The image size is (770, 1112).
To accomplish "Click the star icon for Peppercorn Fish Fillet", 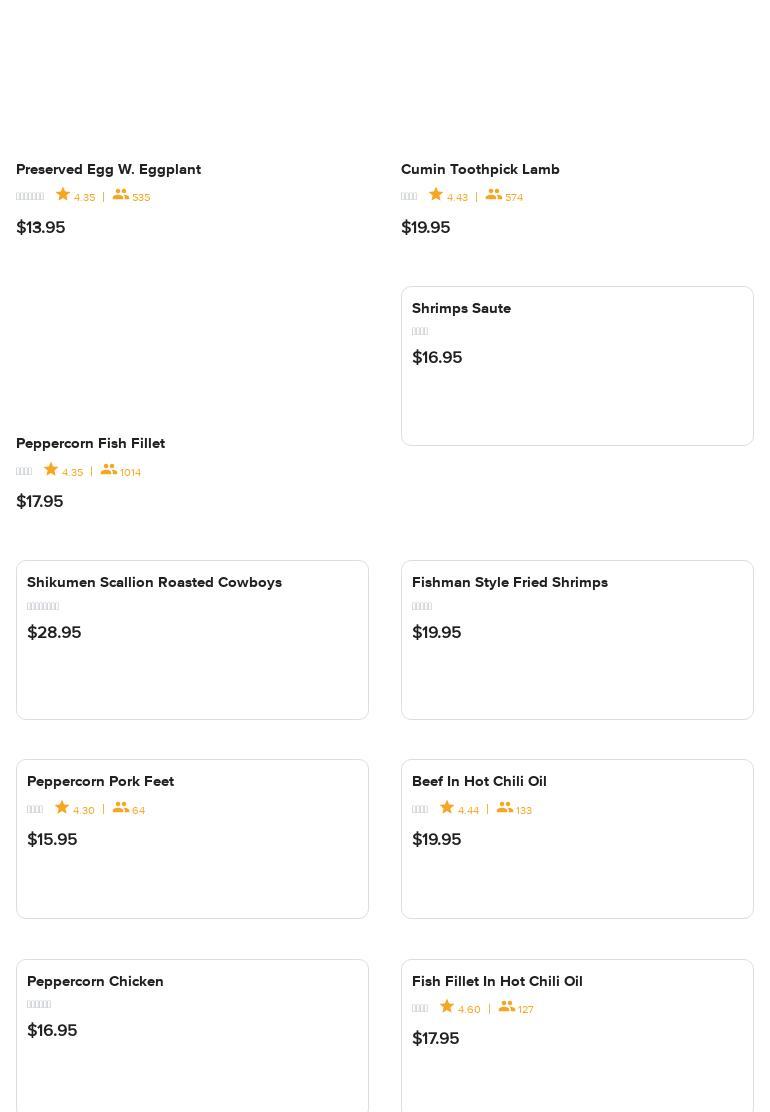I will pos(51,469).
